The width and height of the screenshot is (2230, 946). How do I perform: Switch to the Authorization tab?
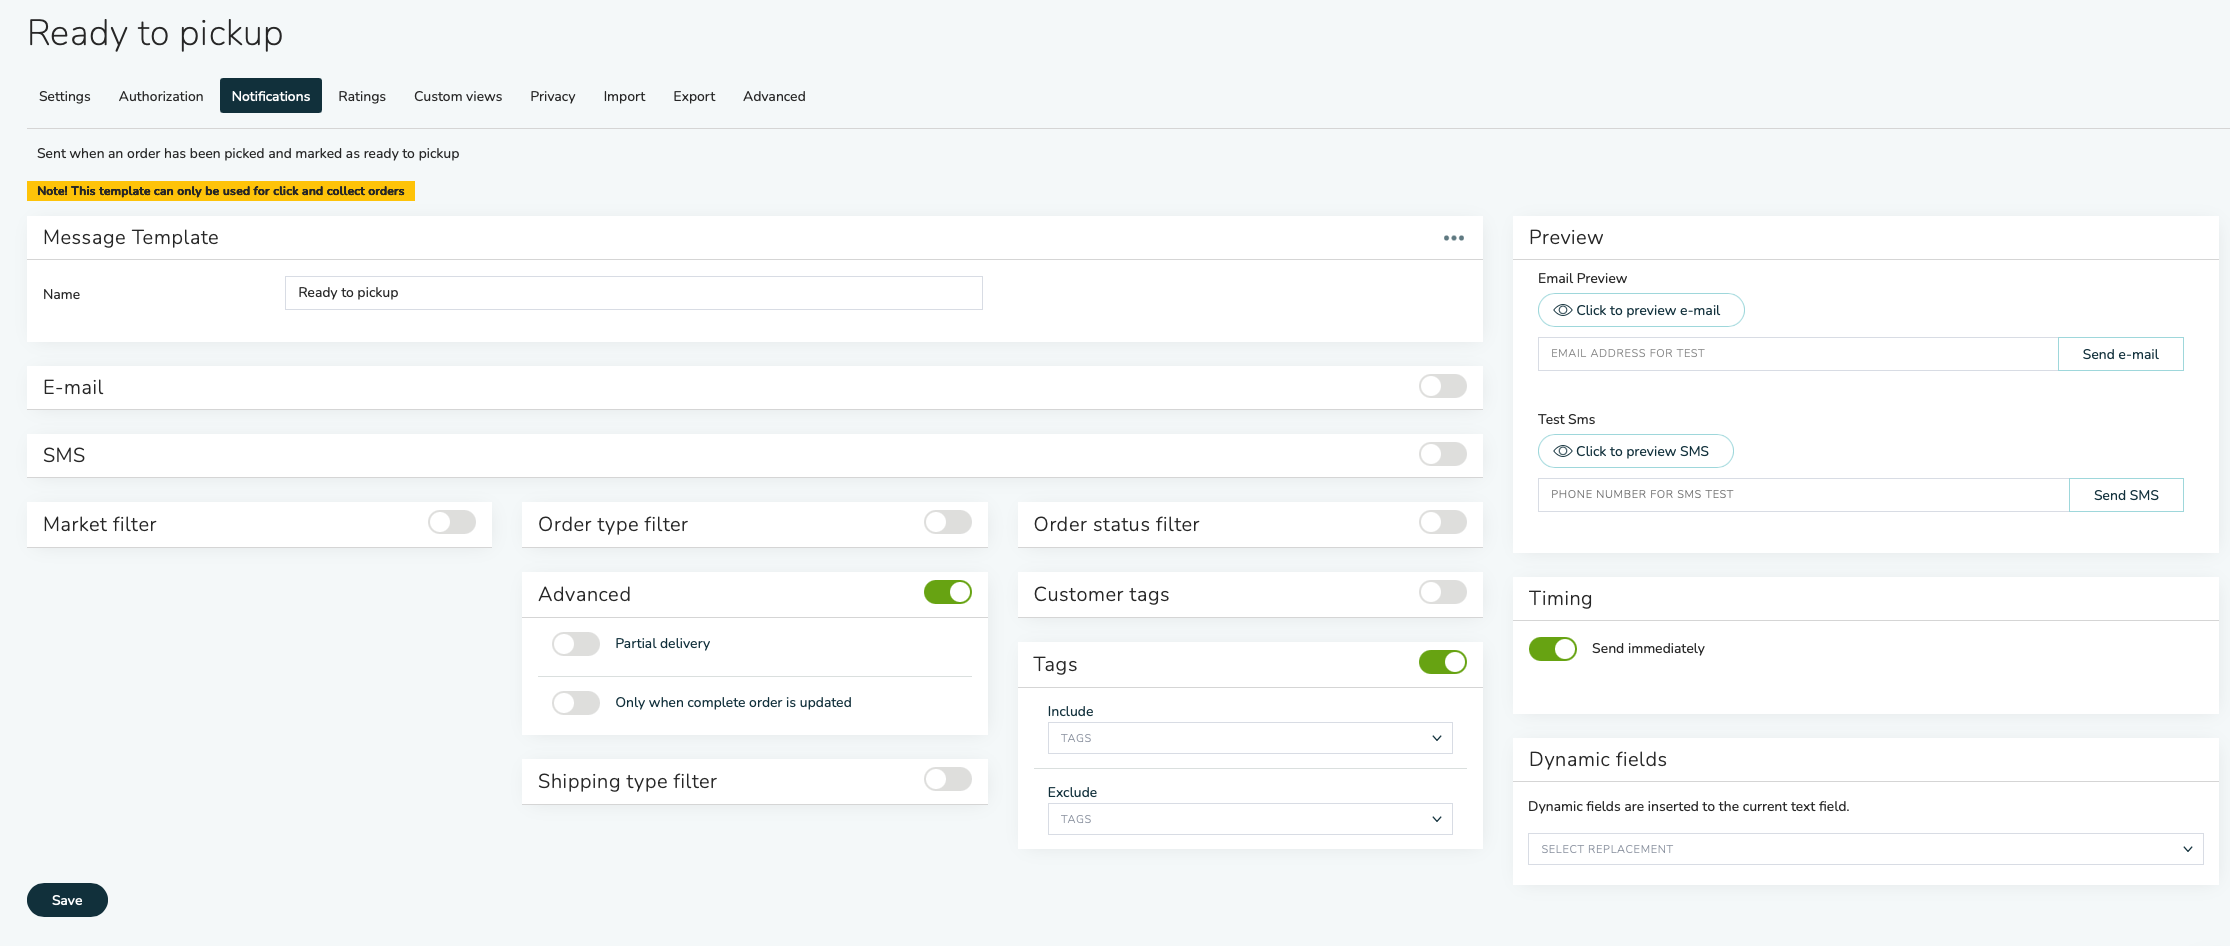click(x=161, y=97)
